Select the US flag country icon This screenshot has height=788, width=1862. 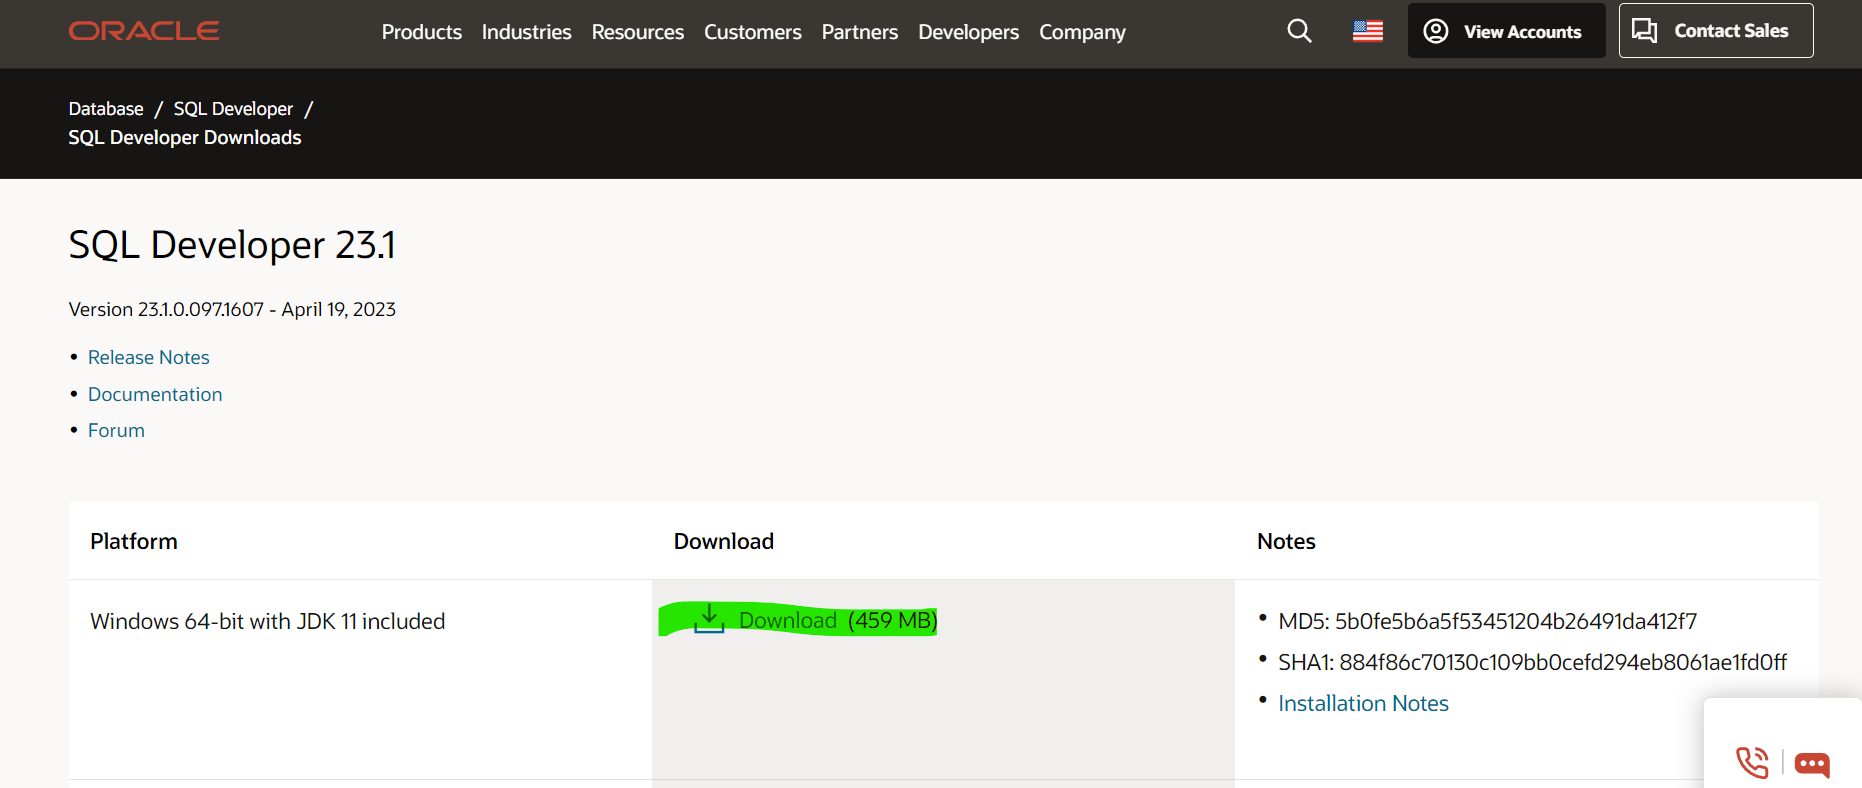point(1368,31)
